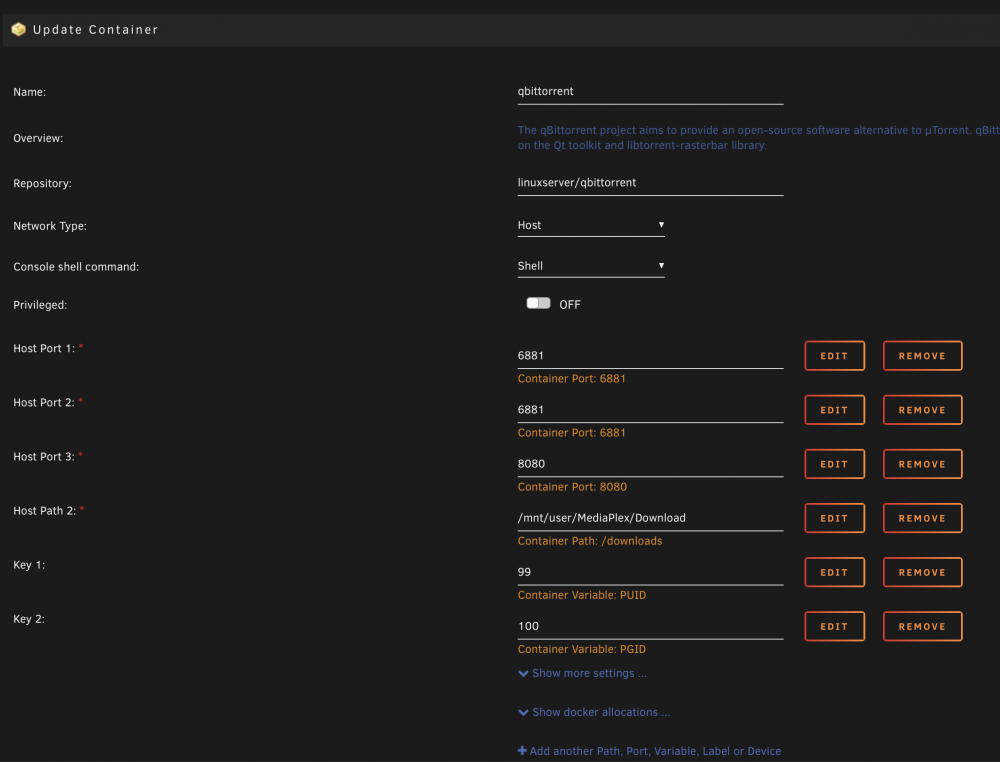
Task: Click the Key 1 field showing 99
Action: click(x=650, y=573)
